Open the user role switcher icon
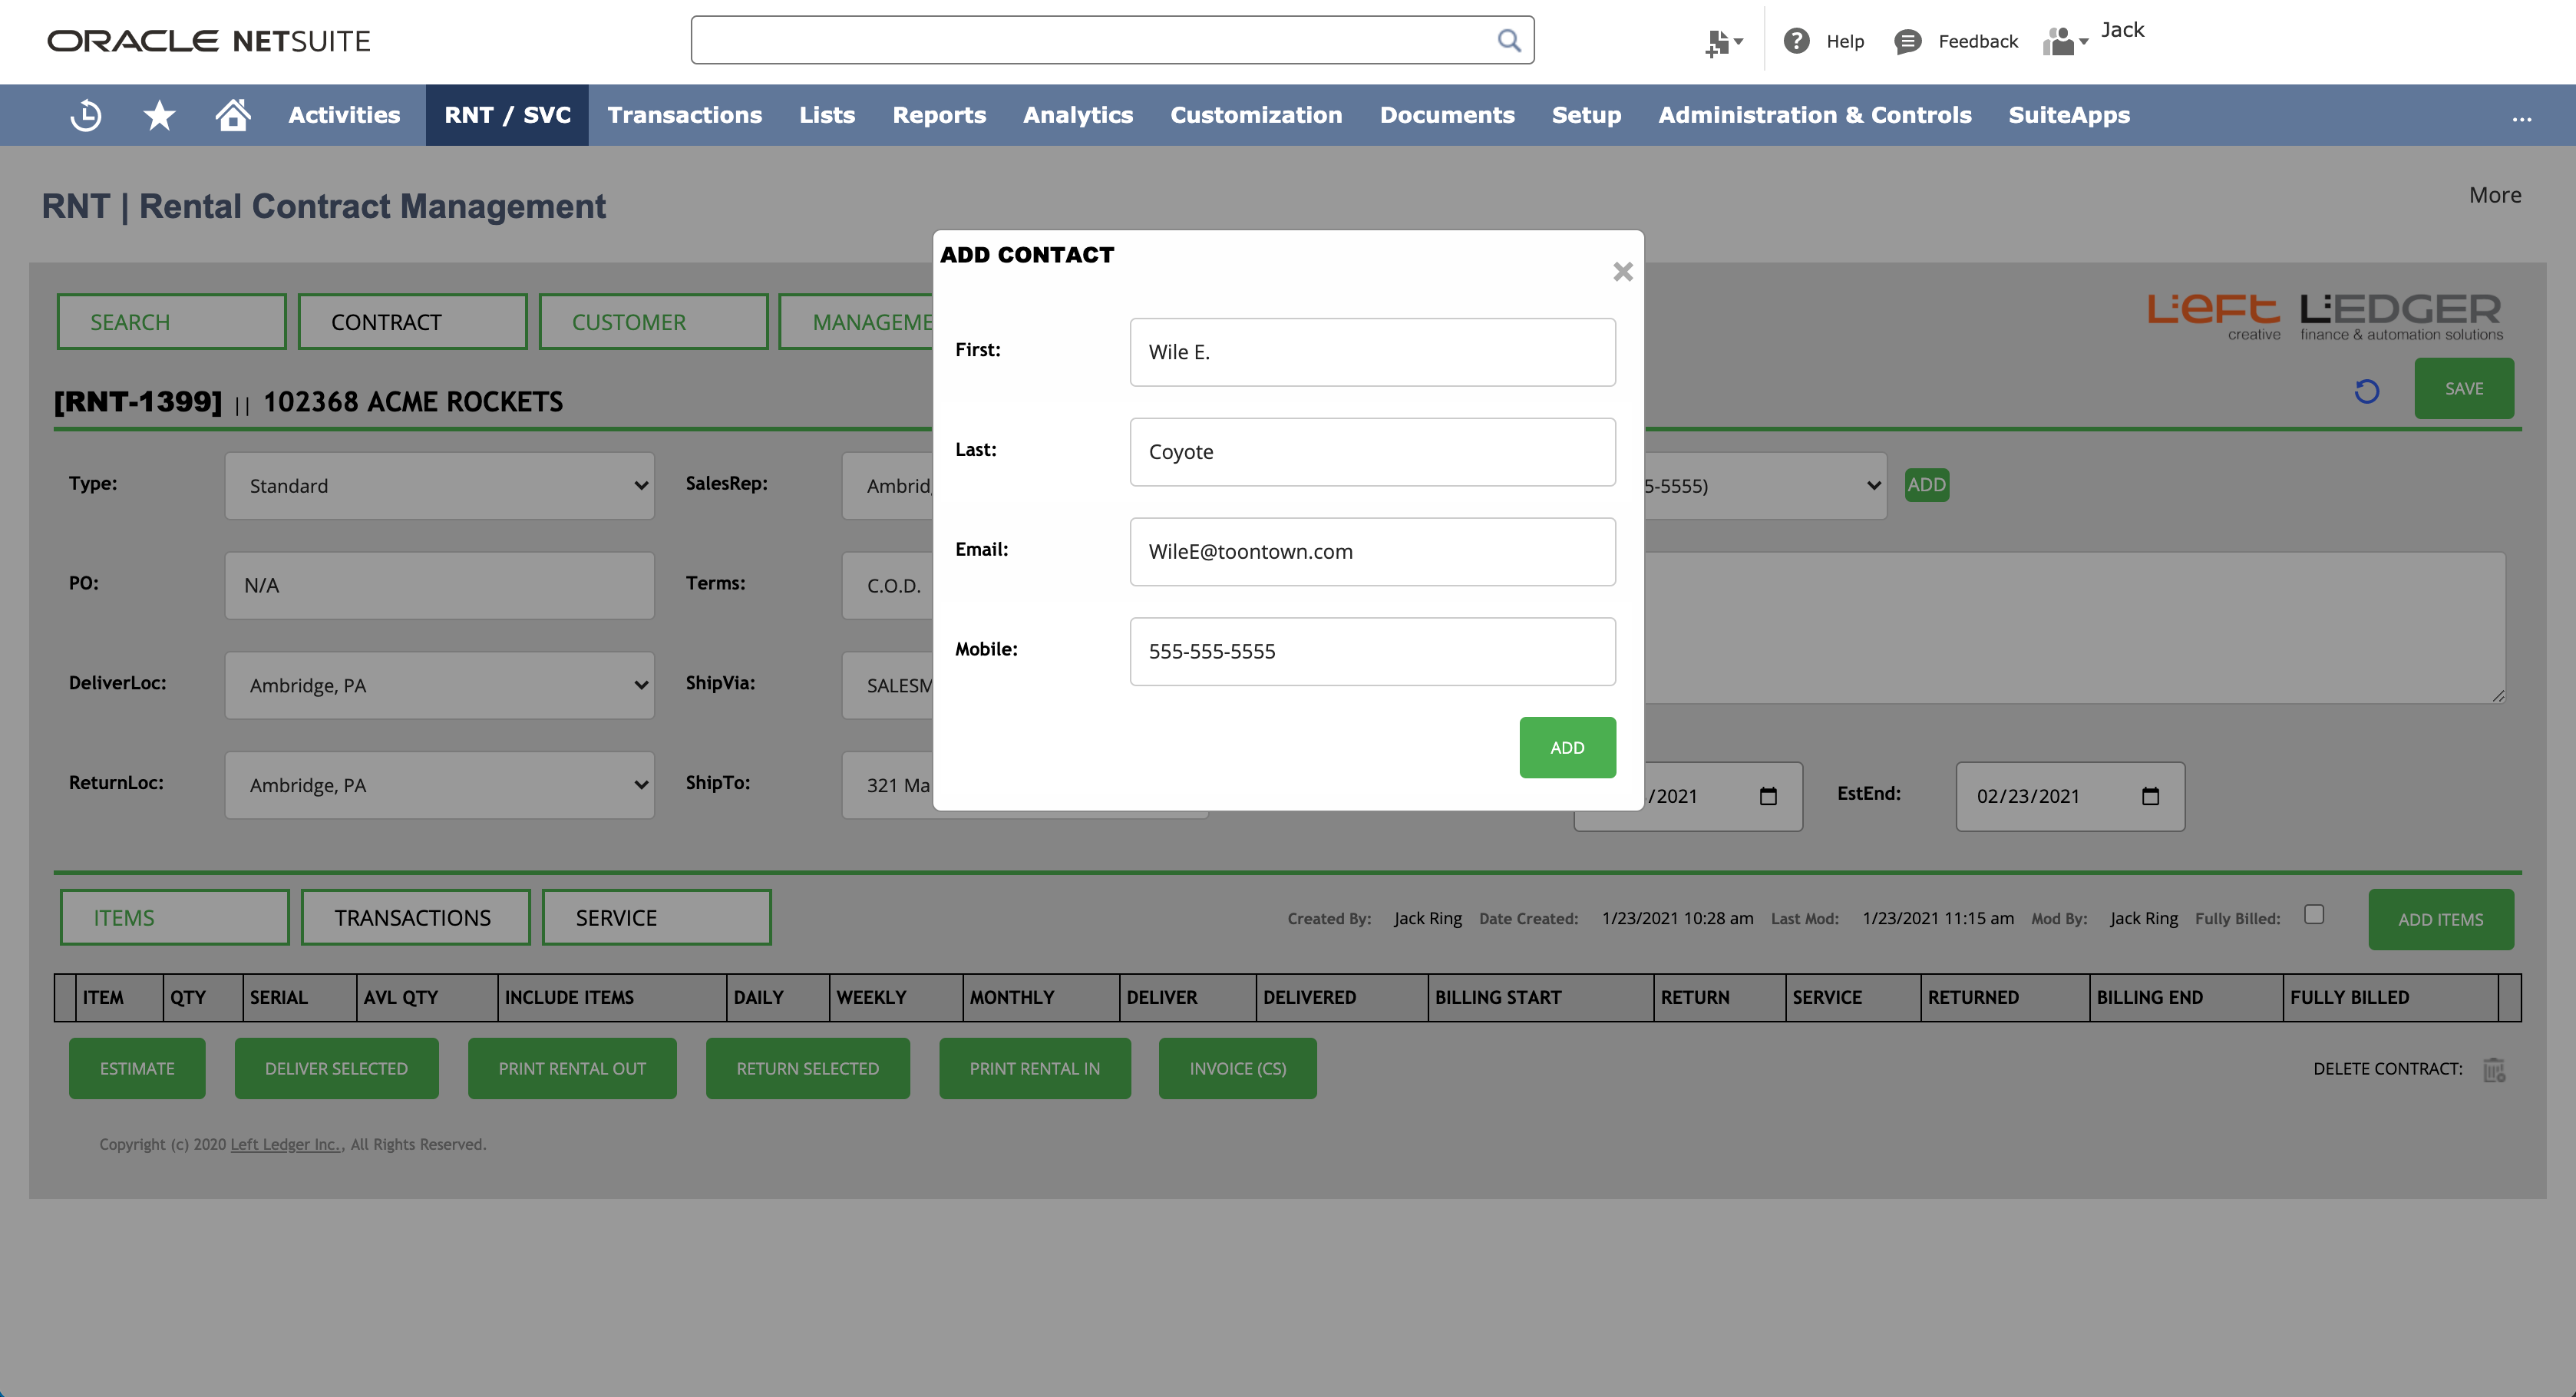 point(2065,41)
